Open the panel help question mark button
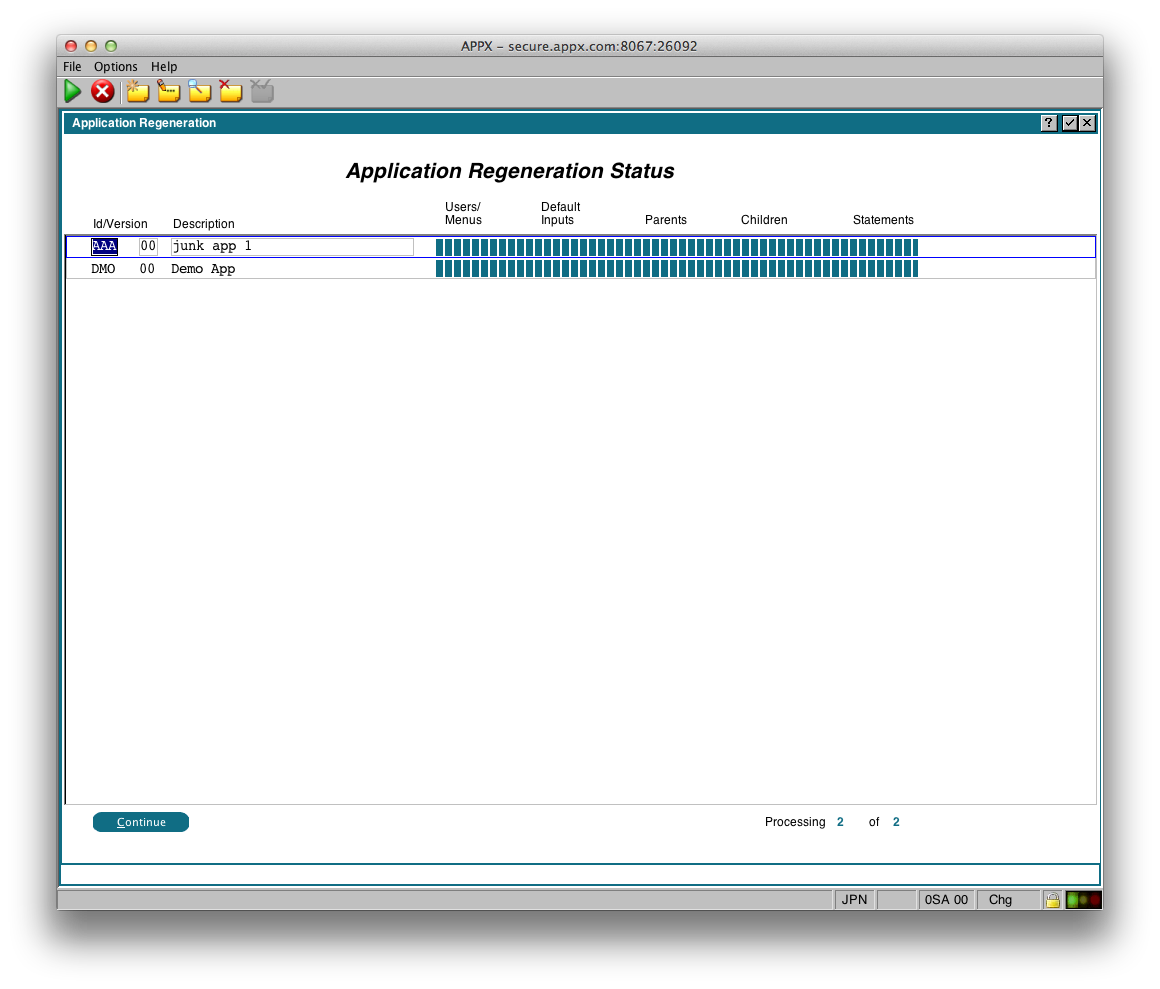The image size is (1160, 989). click(1049, 123)
